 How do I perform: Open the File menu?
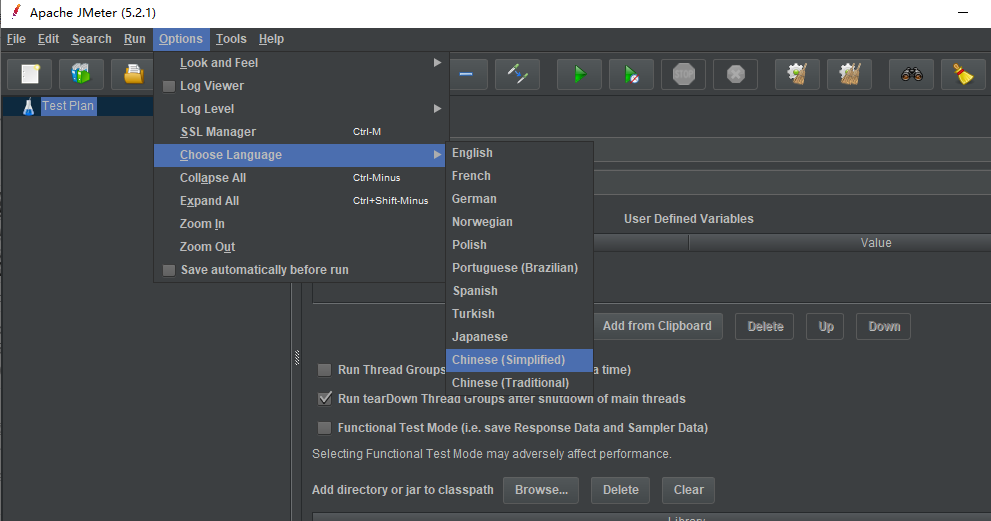tap(16, 39)
